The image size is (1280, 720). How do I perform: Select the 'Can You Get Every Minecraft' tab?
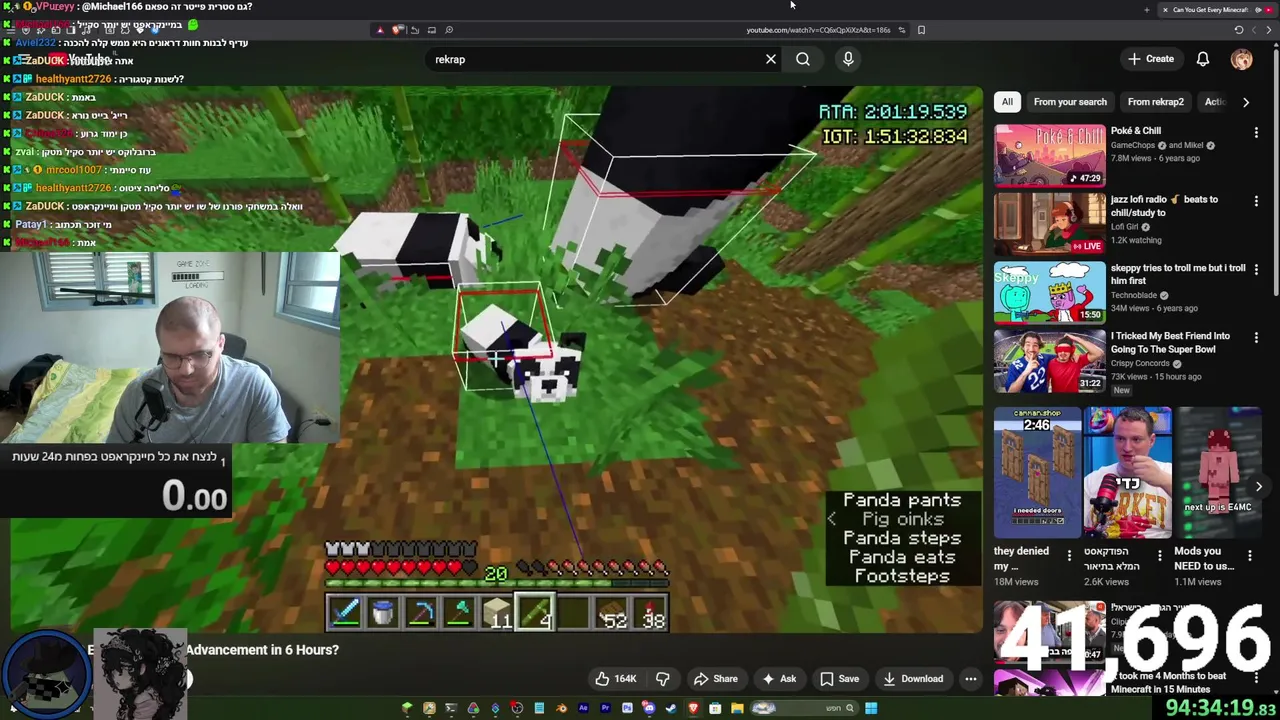pos(1218,10)
